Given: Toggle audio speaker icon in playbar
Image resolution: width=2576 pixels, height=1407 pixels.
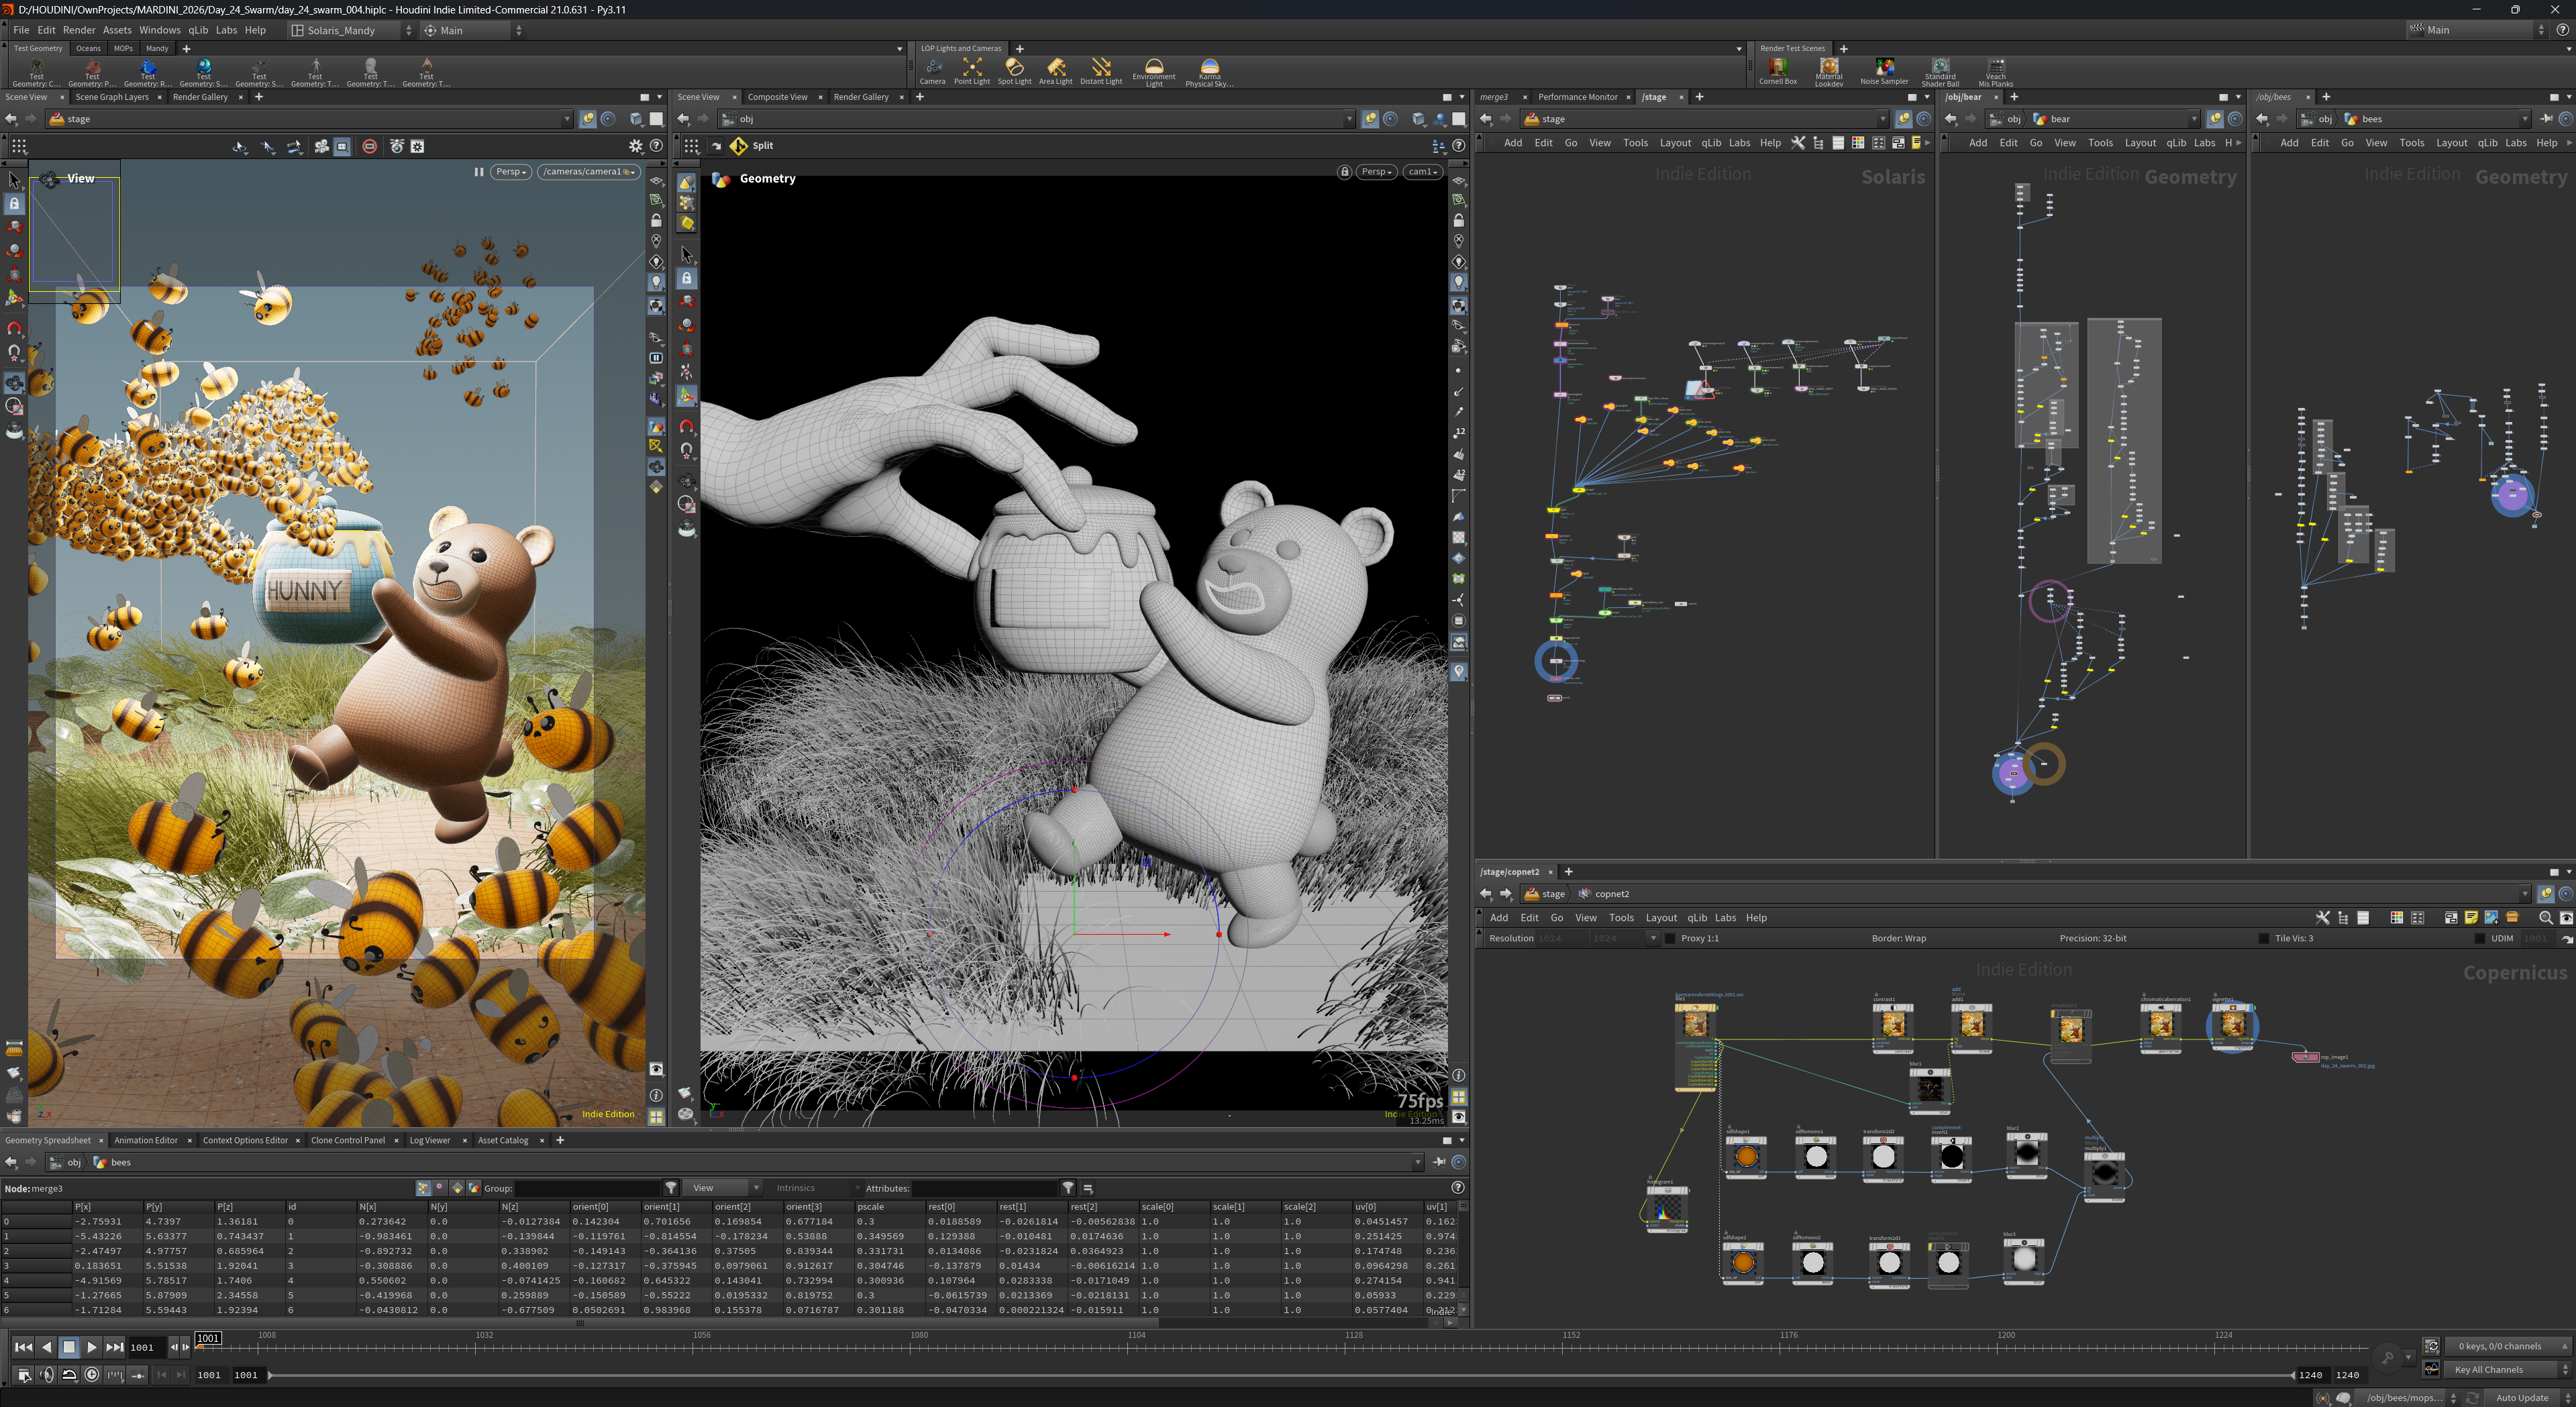Looking at the screenshot, I should pyautogui.click(x=46, y=1375).
